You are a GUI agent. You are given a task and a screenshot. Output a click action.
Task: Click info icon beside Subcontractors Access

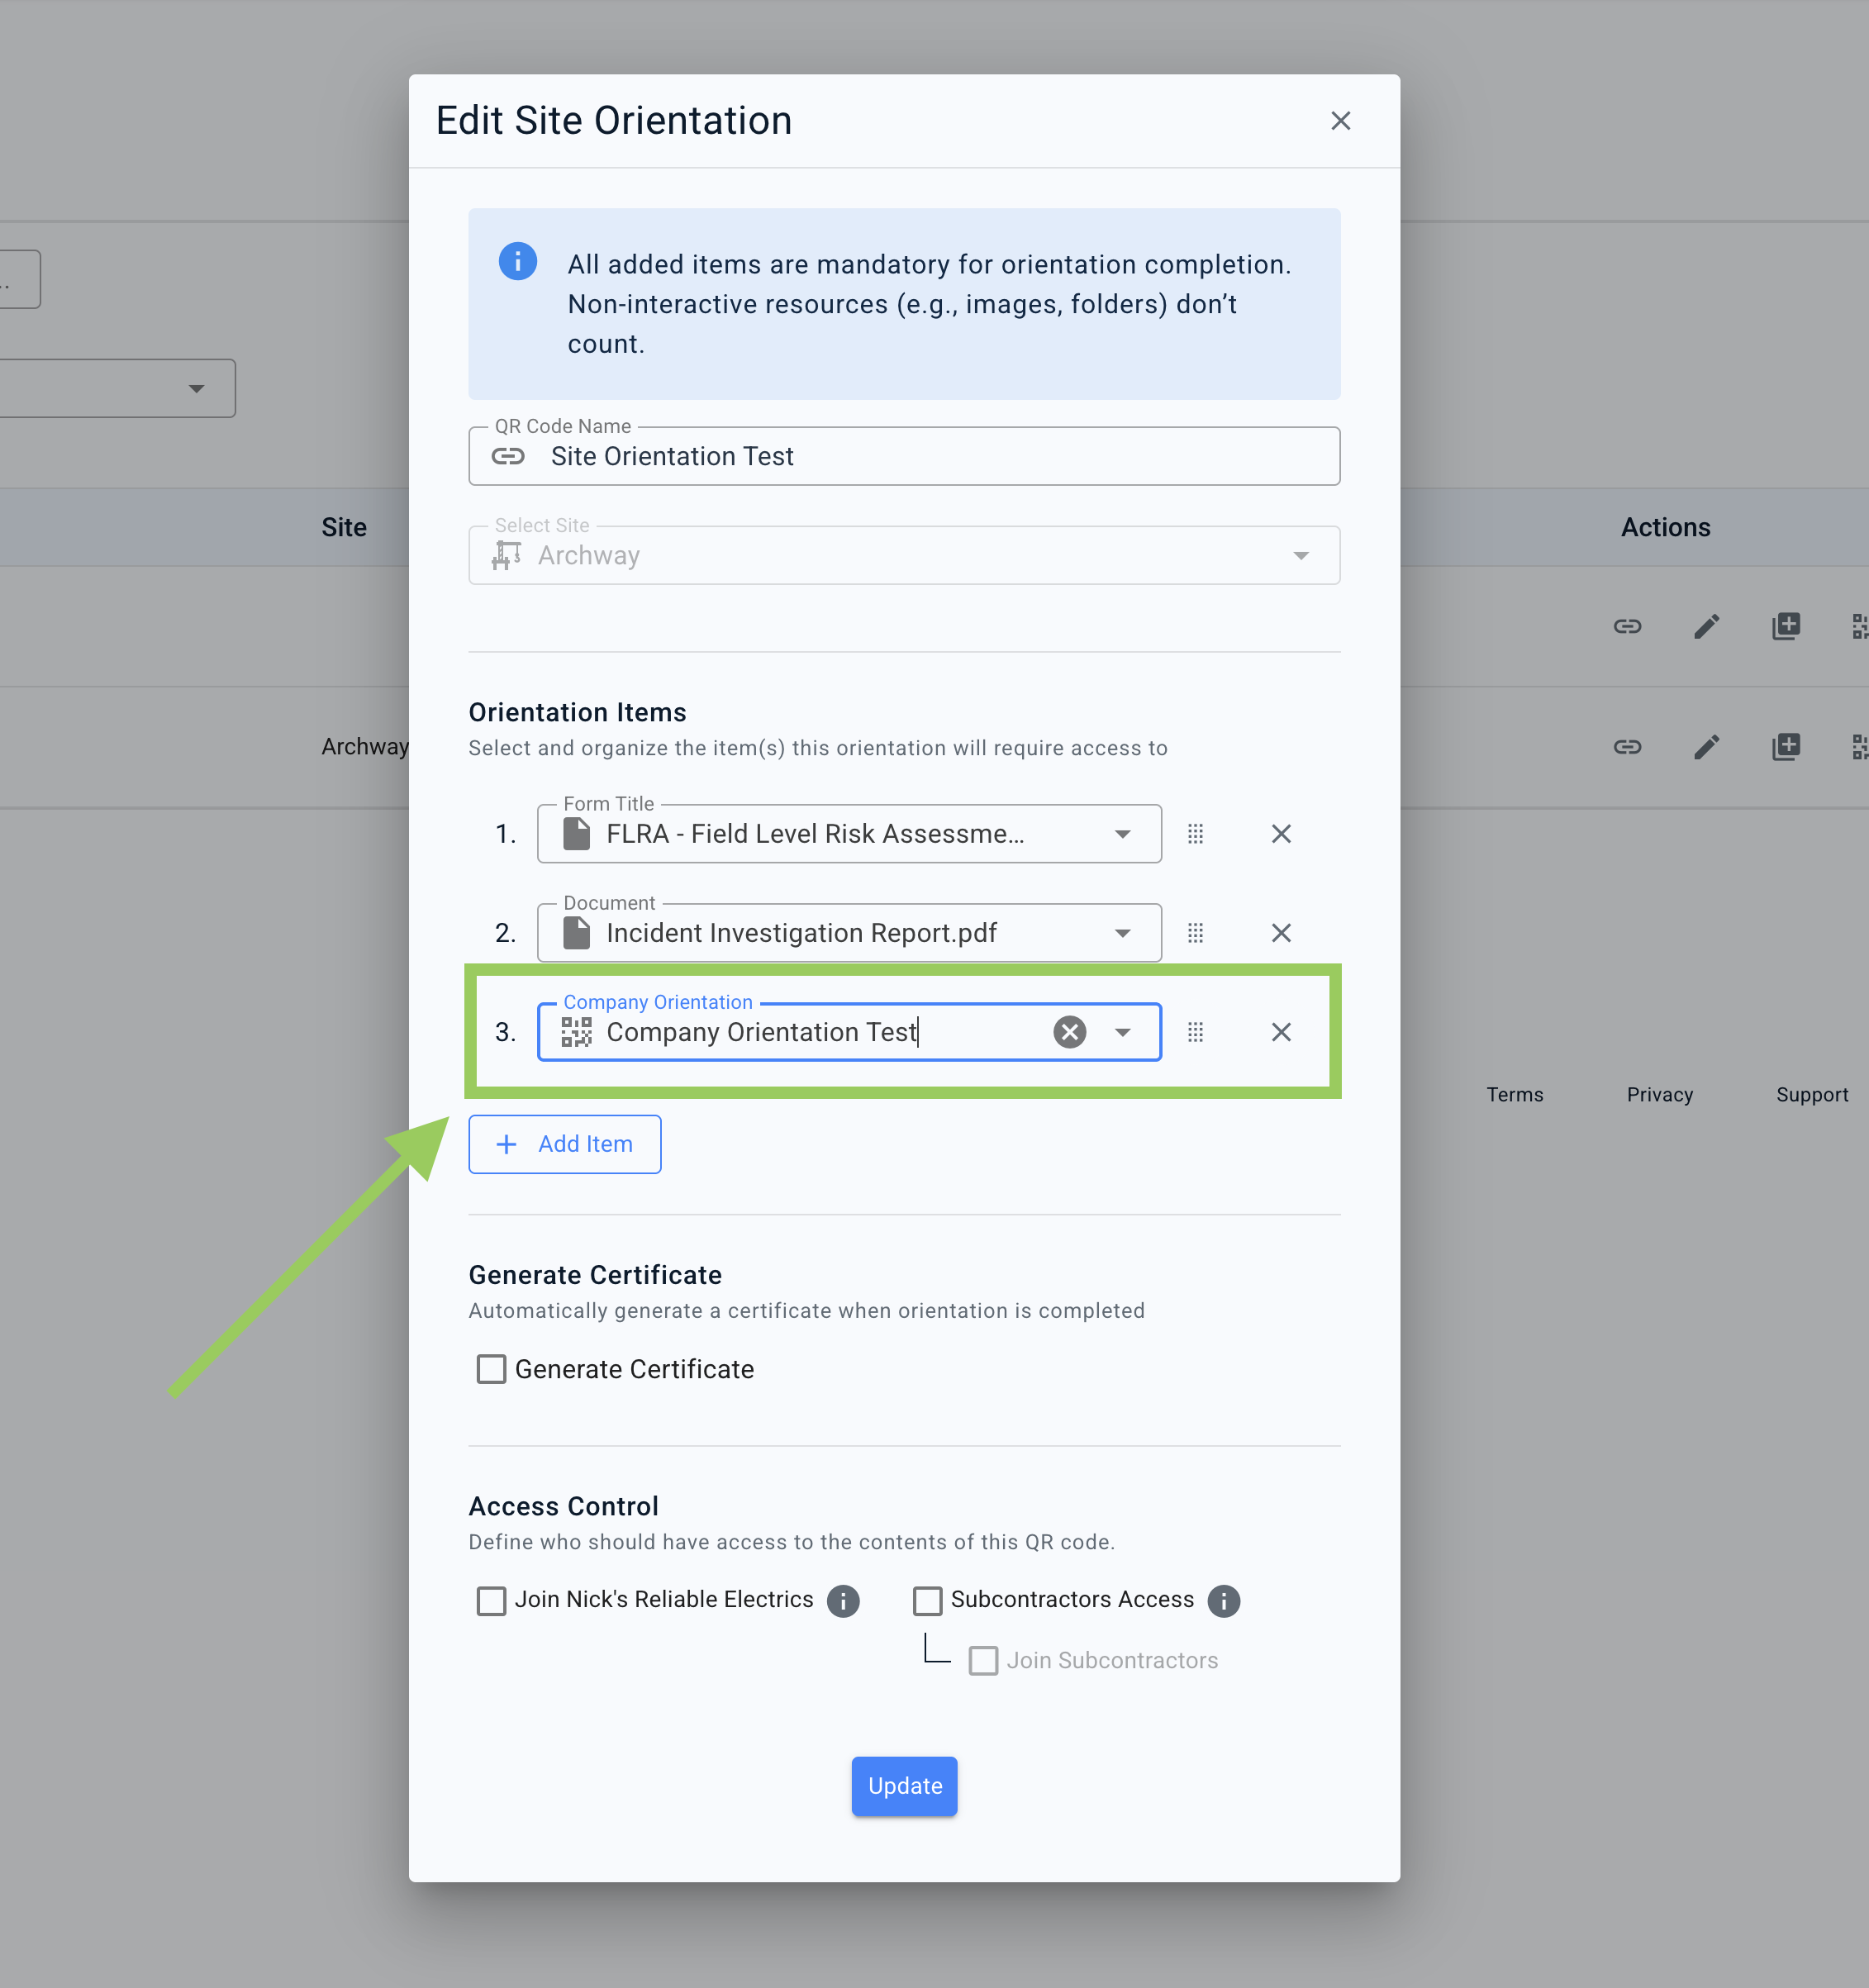[1223, 1601]
